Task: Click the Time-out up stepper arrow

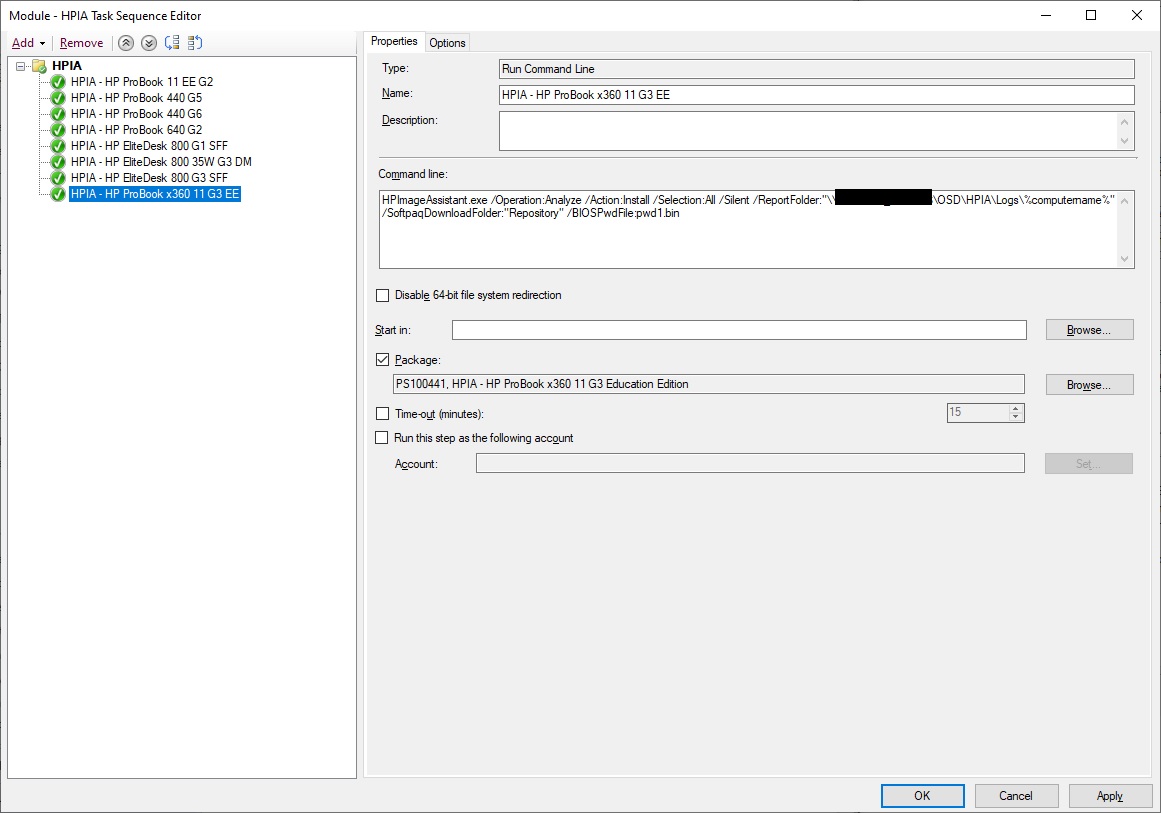Action: click(x=1017, y=407)
